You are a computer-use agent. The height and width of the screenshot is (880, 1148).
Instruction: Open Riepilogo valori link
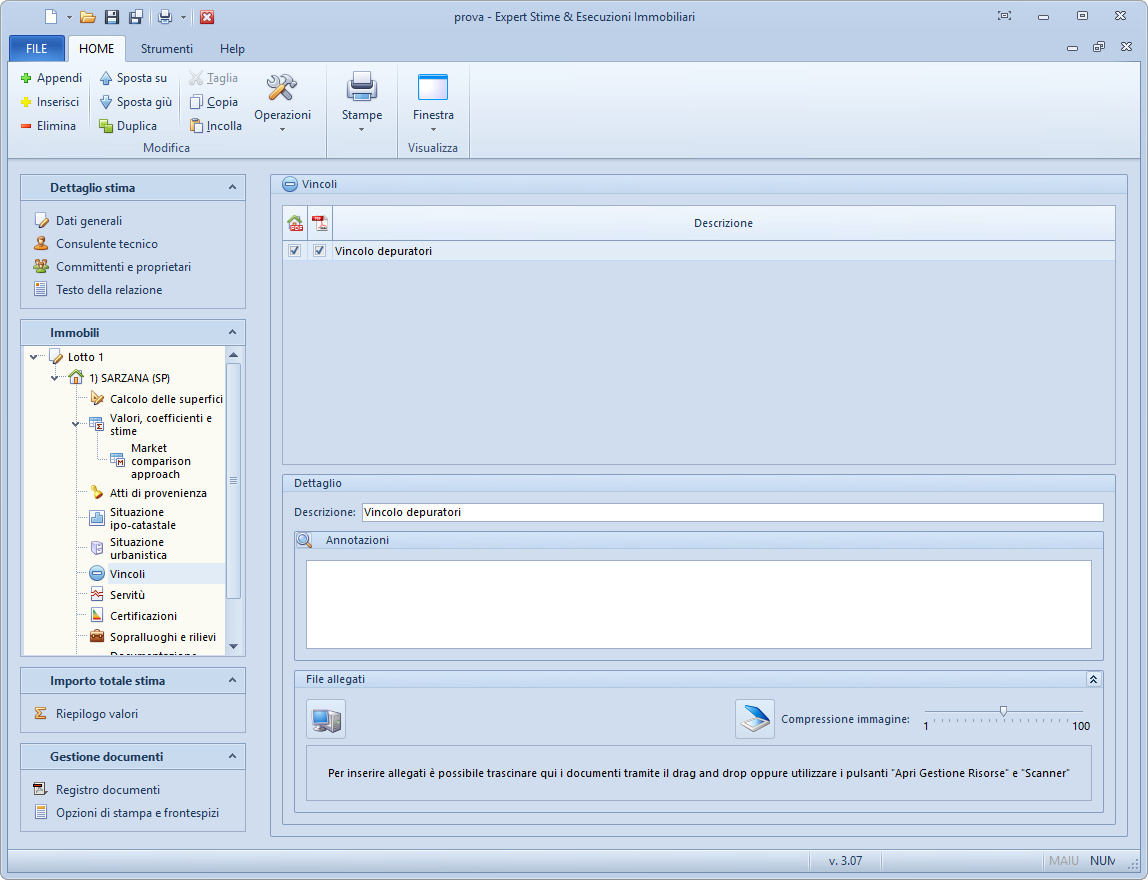point(96,714)
